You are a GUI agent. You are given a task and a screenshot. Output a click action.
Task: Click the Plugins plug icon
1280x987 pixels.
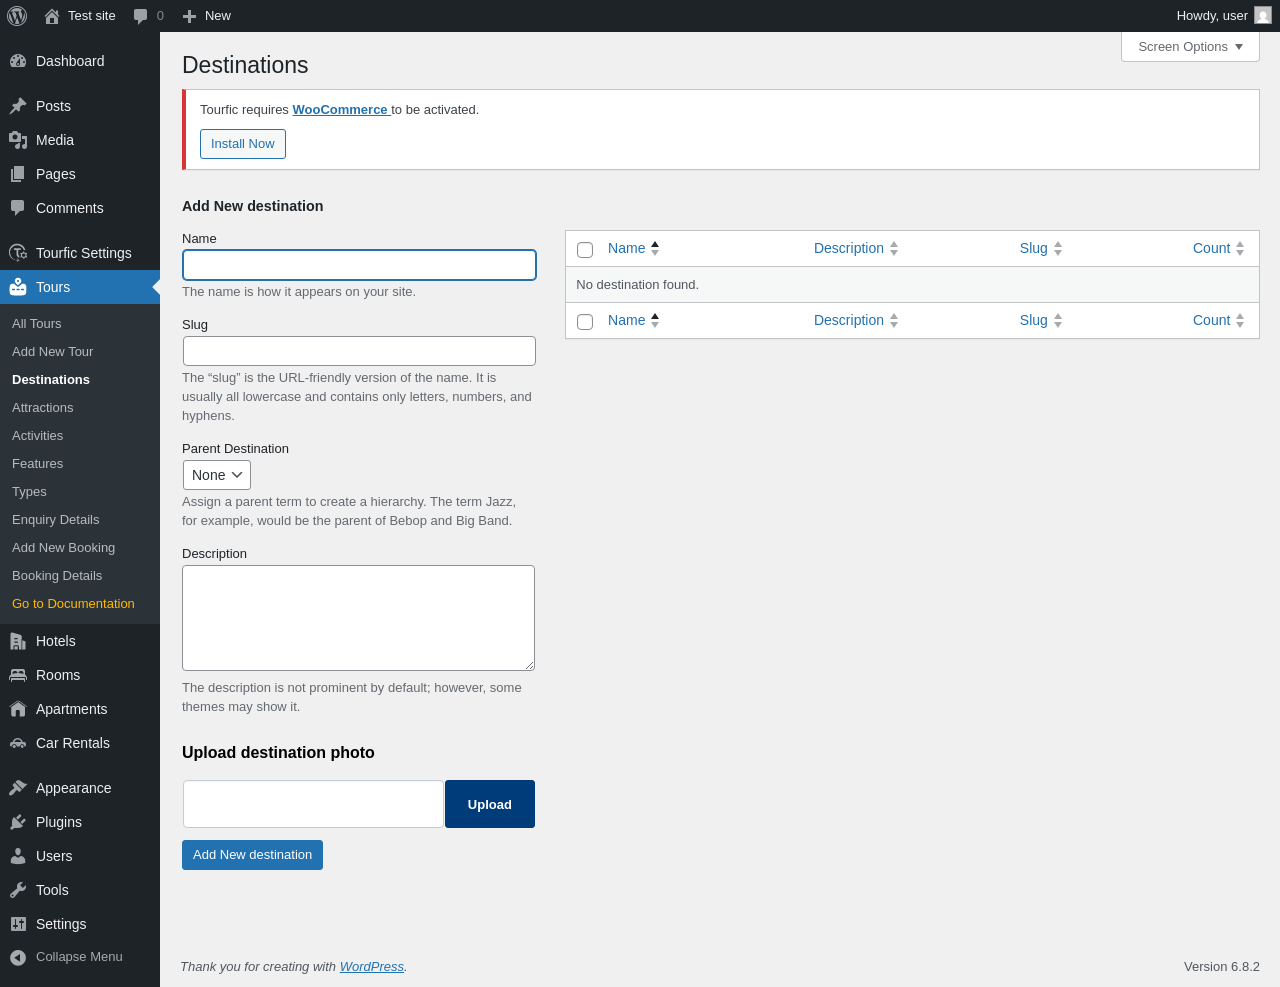[x=18, y=822]
